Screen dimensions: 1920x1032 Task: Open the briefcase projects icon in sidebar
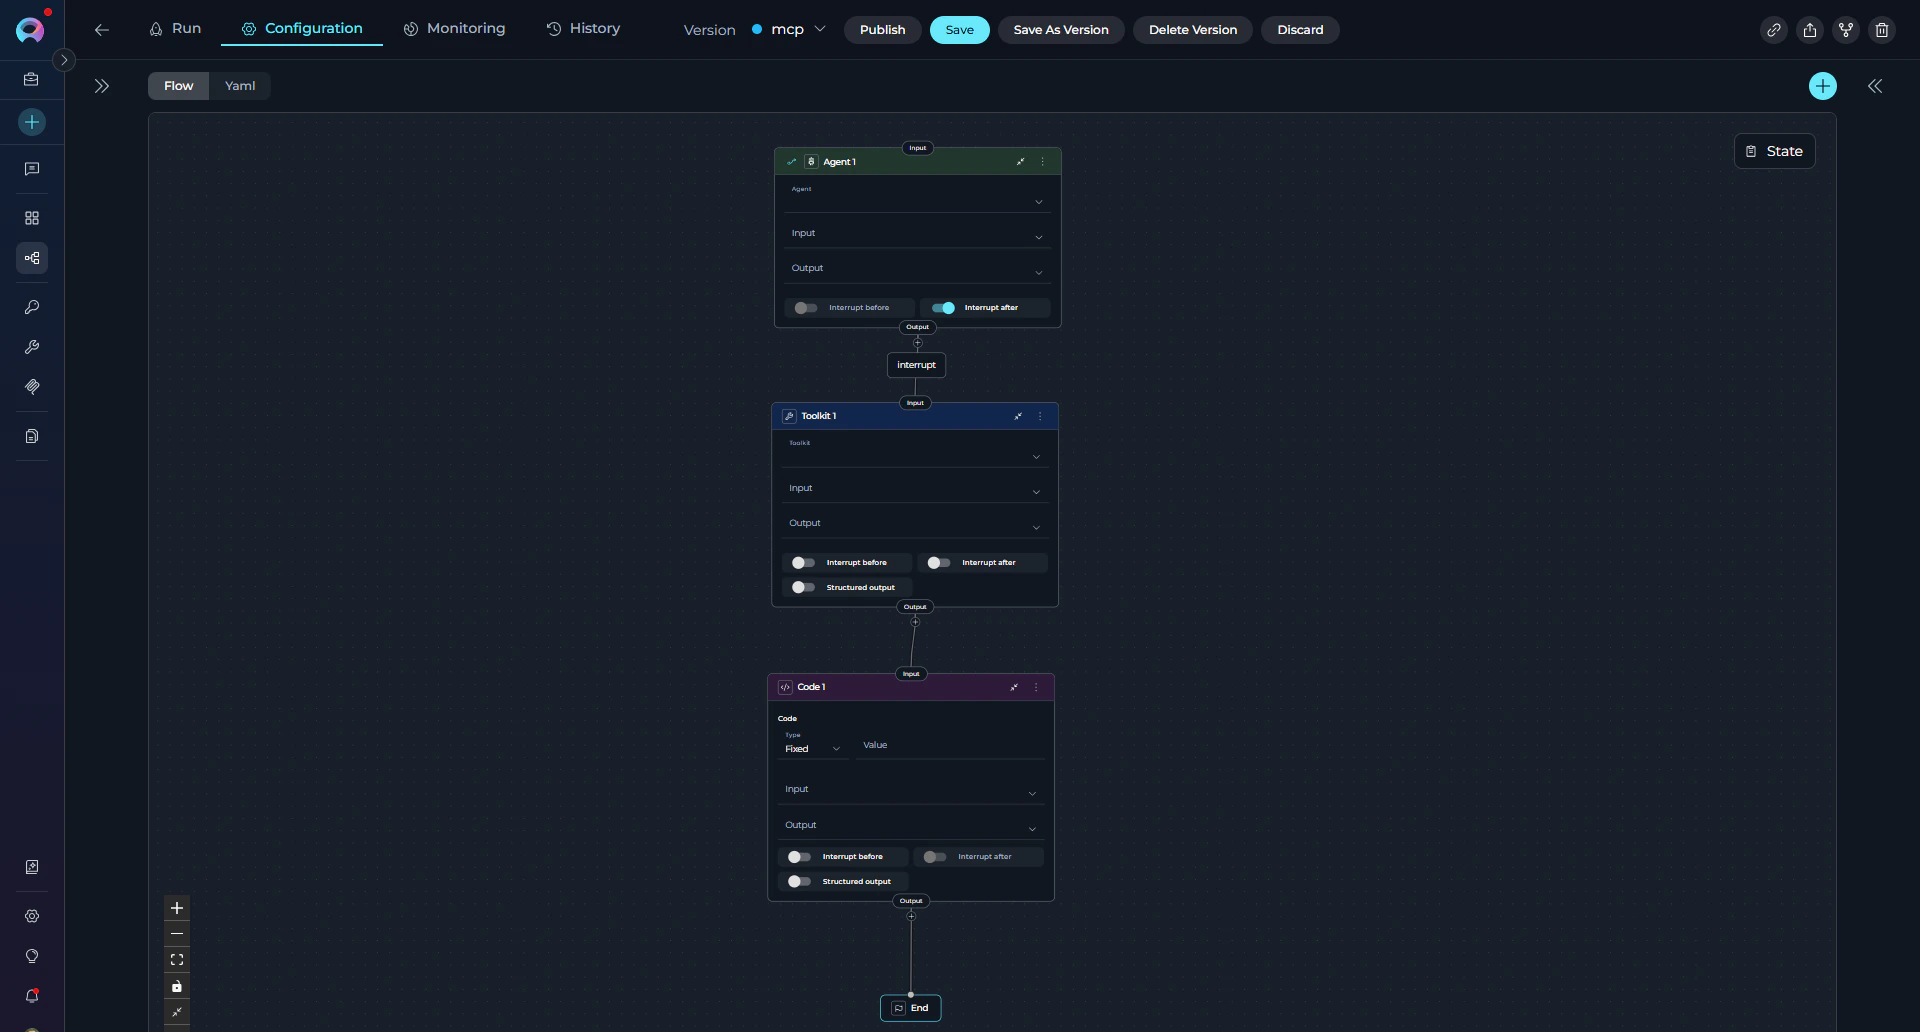point(32,79)
